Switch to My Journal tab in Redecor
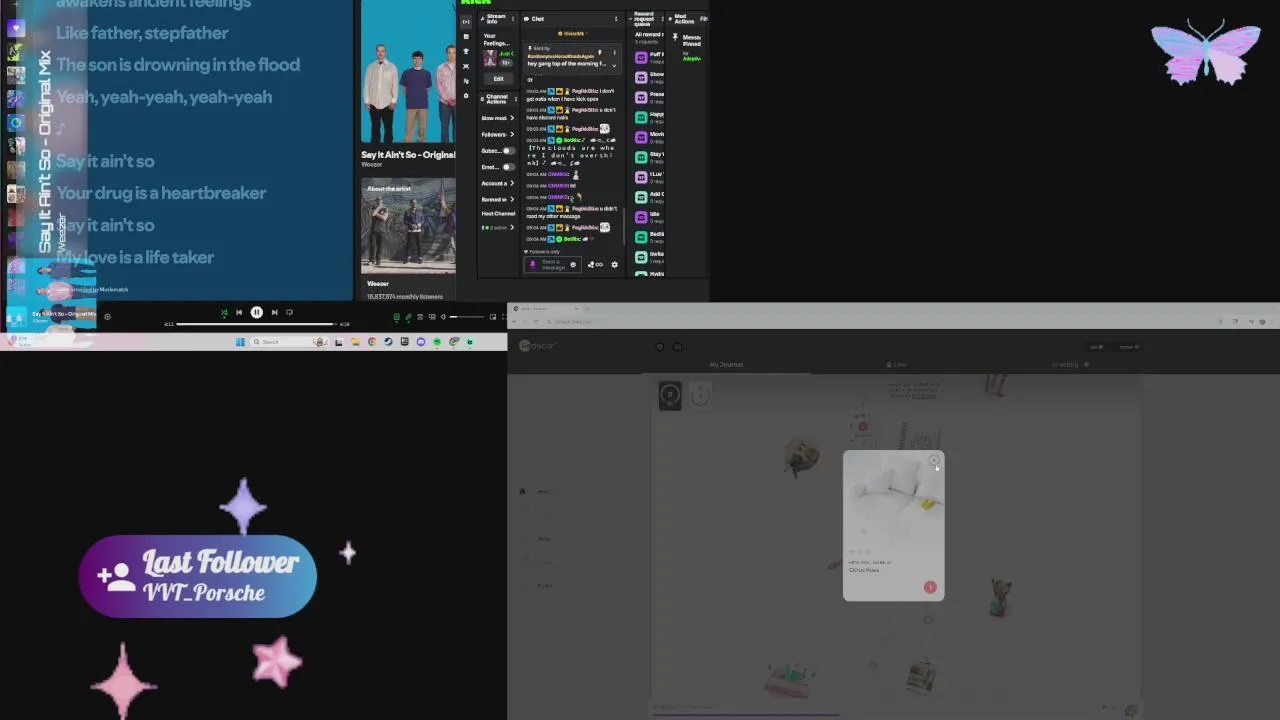This screenshot has width=1280, height=720. click(x=726, y=365)
